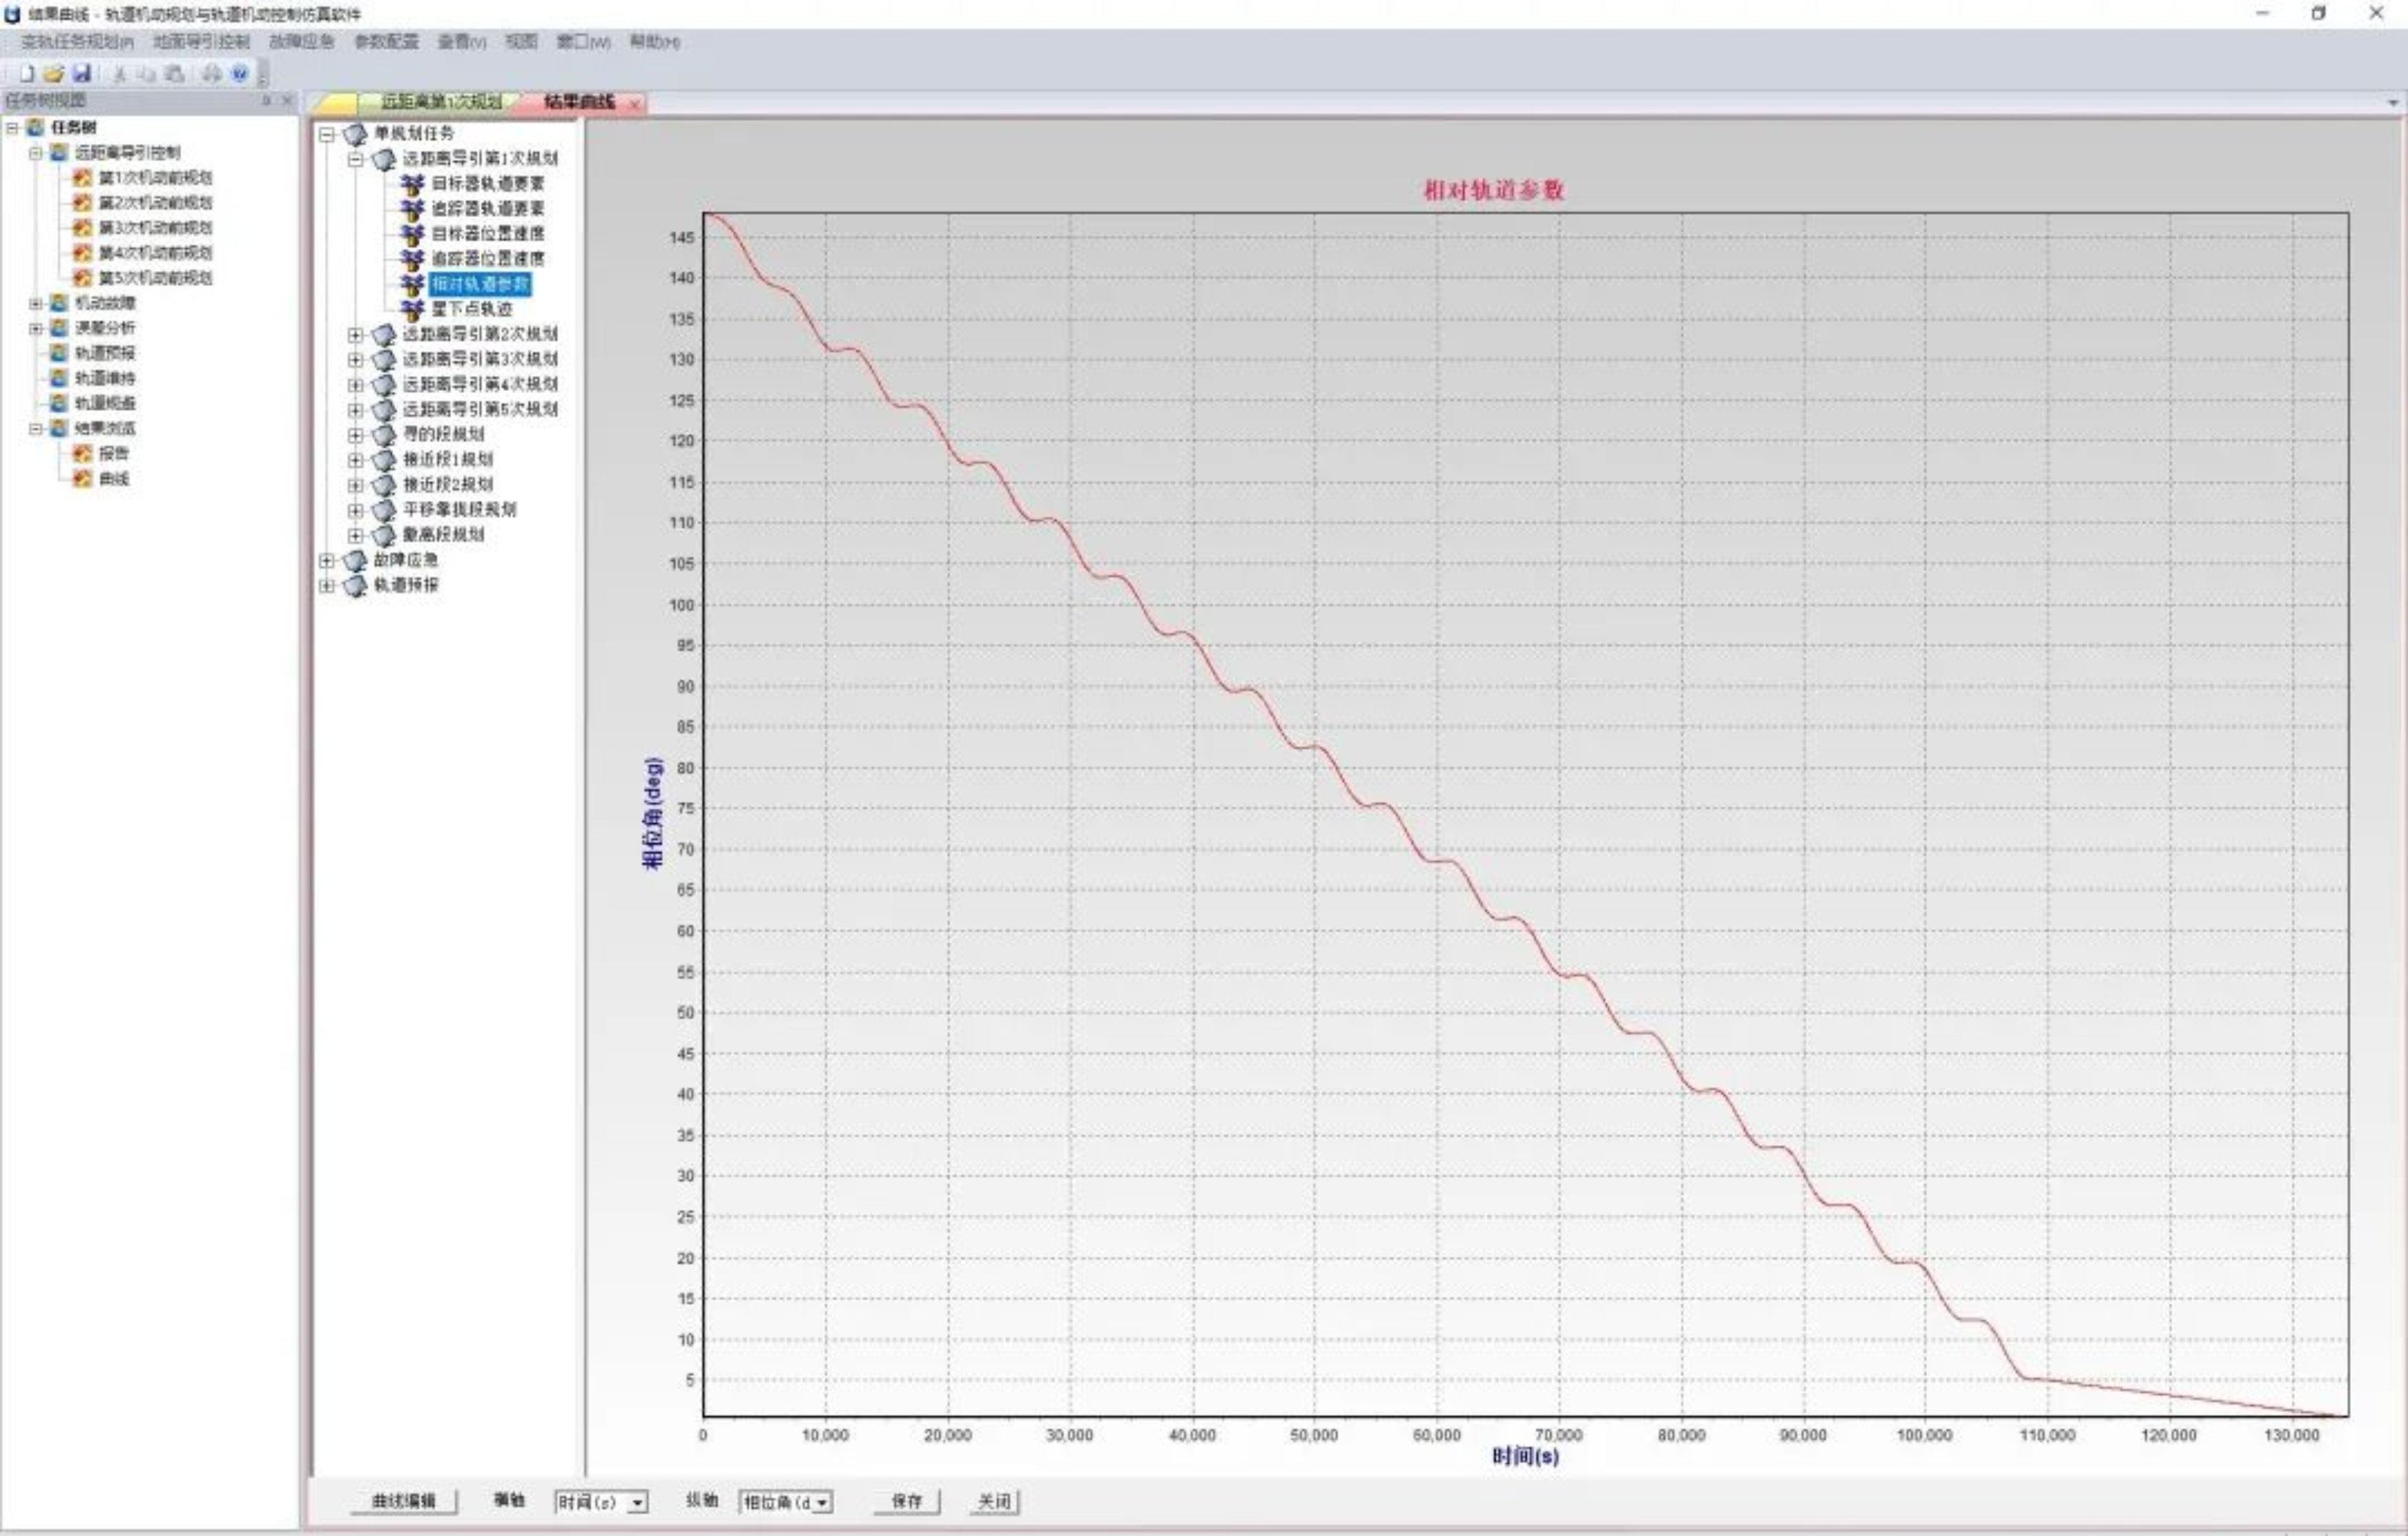This screenshot has height=1536, width=2408.
Task: Collapse the 单规划任务 node
Action: click(327, 134)
